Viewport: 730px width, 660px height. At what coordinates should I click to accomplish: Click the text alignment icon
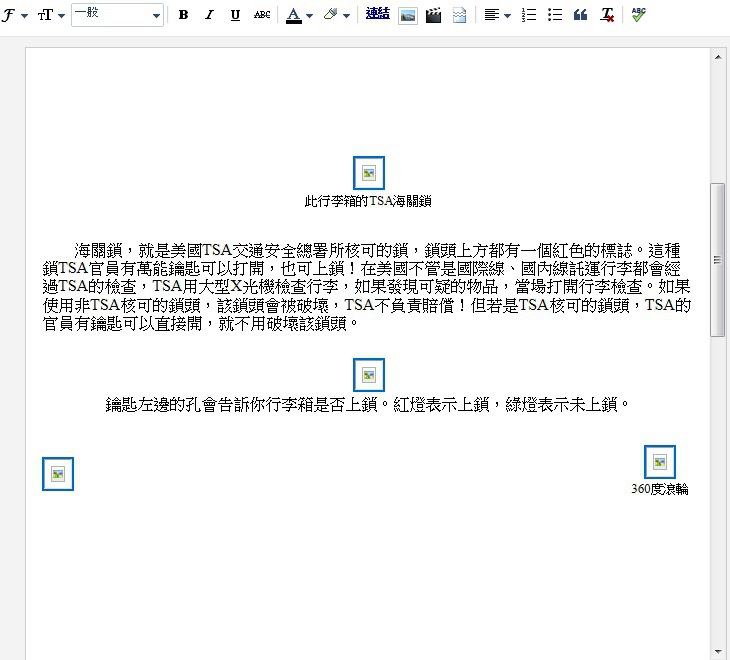[492, 15]
